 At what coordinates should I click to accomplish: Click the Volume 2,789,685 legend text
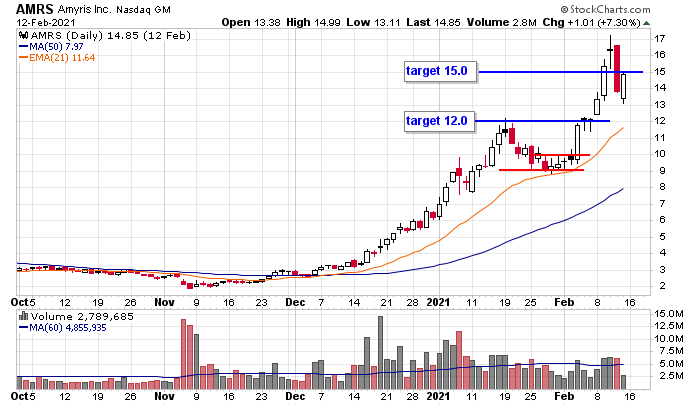[82, 316]
